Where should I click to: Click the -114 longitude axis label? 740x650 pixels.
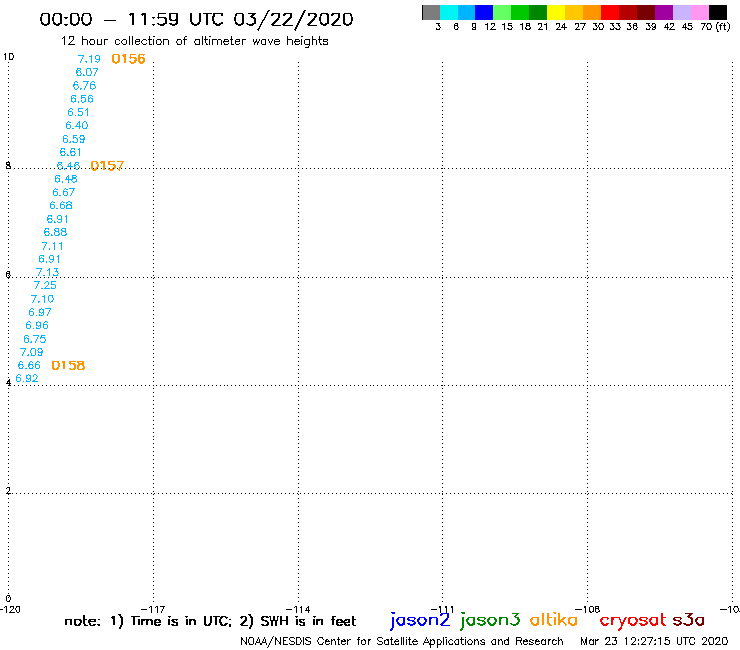coord(298,609)
